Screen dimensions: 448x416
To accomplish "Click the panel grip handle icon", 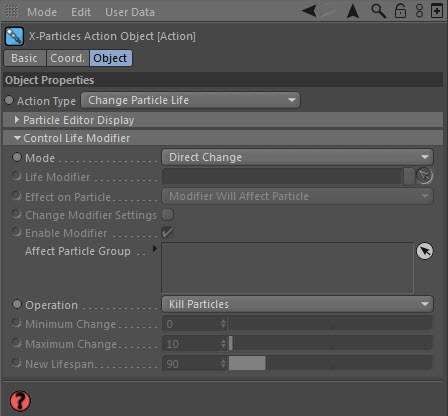I will click(x=12, y=11).
